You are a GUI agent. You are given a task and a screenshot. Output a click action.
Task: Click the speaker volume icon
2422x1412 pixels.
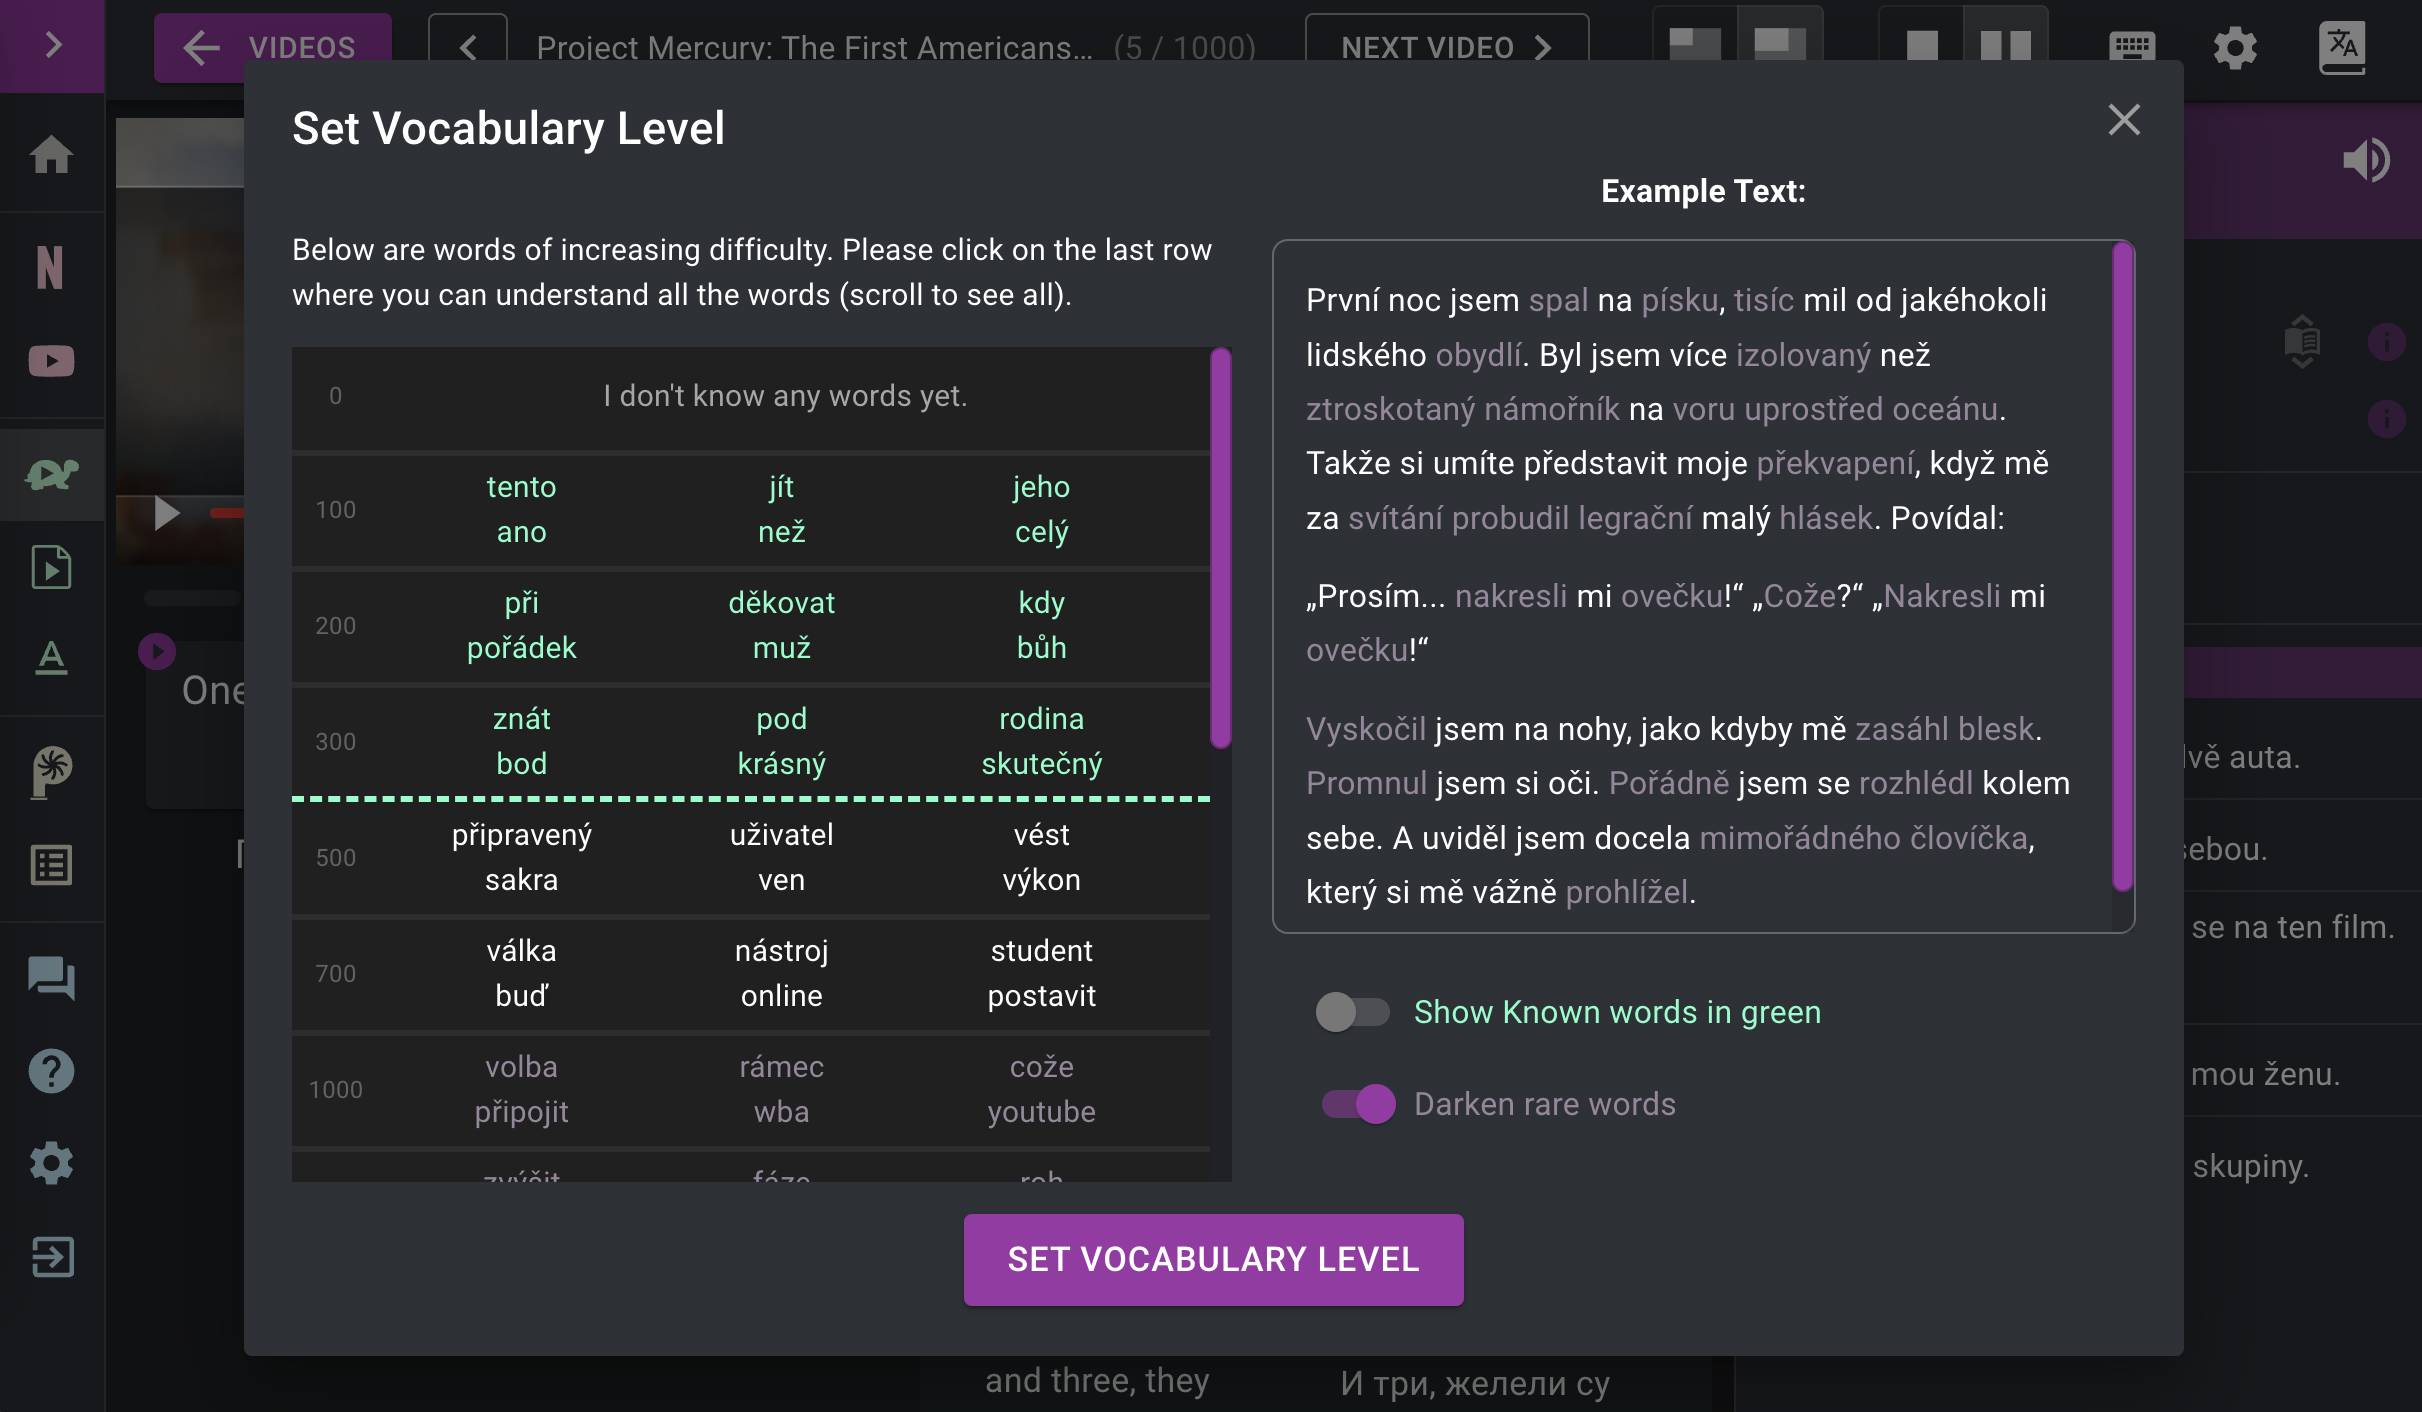pos(2366,160)
